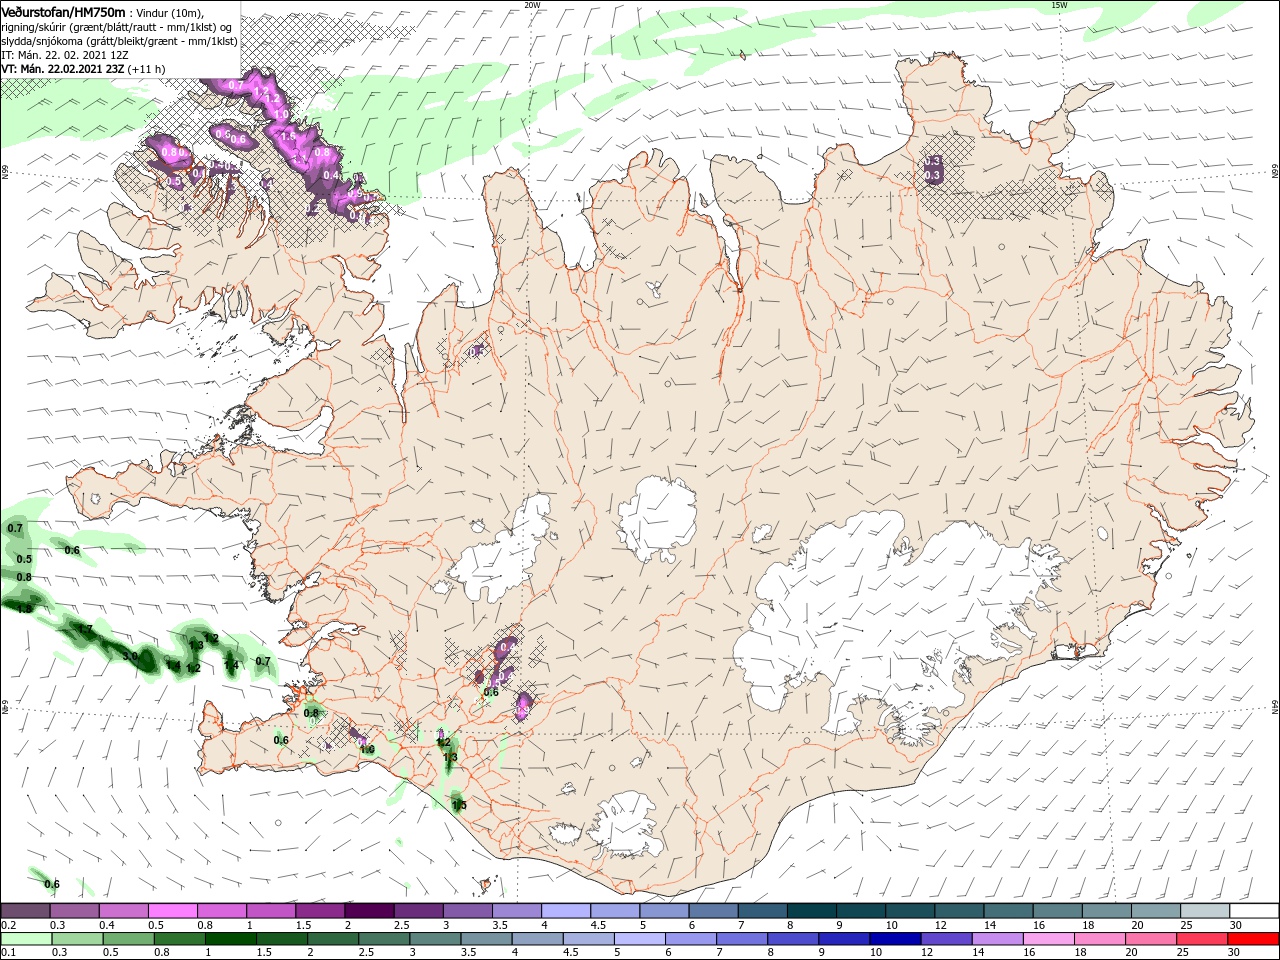Click the 3.0 rainfall value in the green band
Screen dimensions: 1280x960
pos(130,657)
